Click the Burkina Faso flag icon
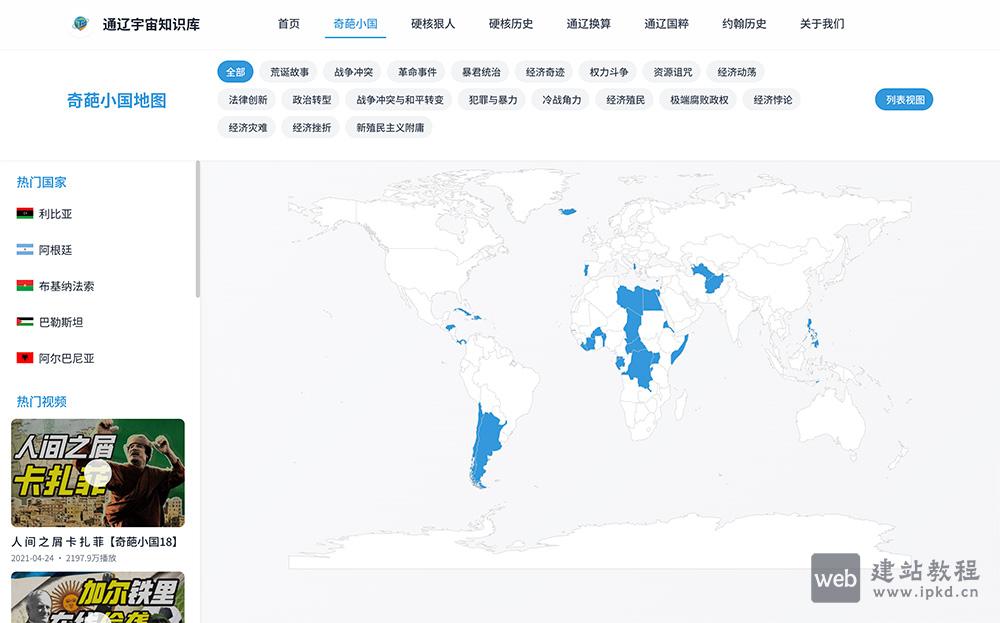Viewport: 1000px width, 623px height. click(25, 286)
